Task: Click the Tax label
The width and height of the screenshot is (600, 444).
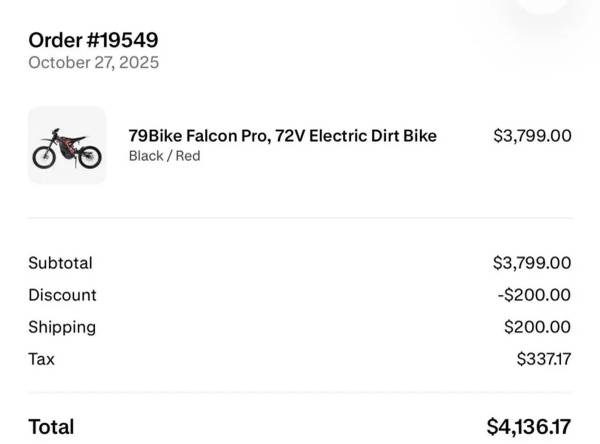Action: pyautogui.click(x=41, y=358)
